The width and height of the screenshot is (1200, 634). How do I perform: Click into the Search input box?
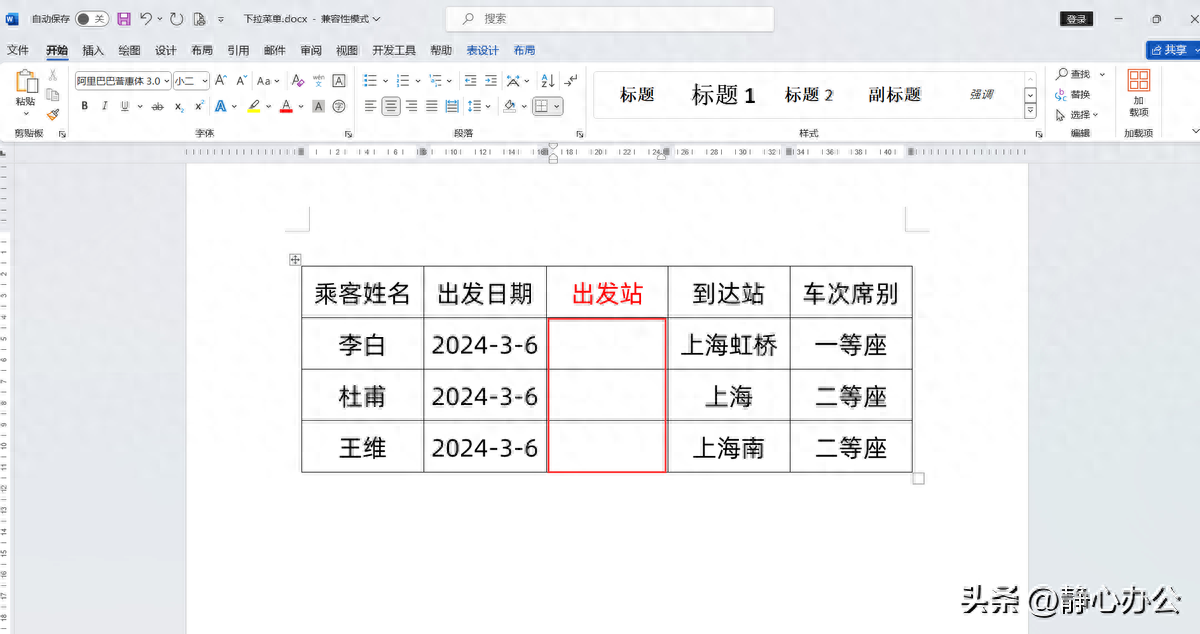[x=610, y=19]
